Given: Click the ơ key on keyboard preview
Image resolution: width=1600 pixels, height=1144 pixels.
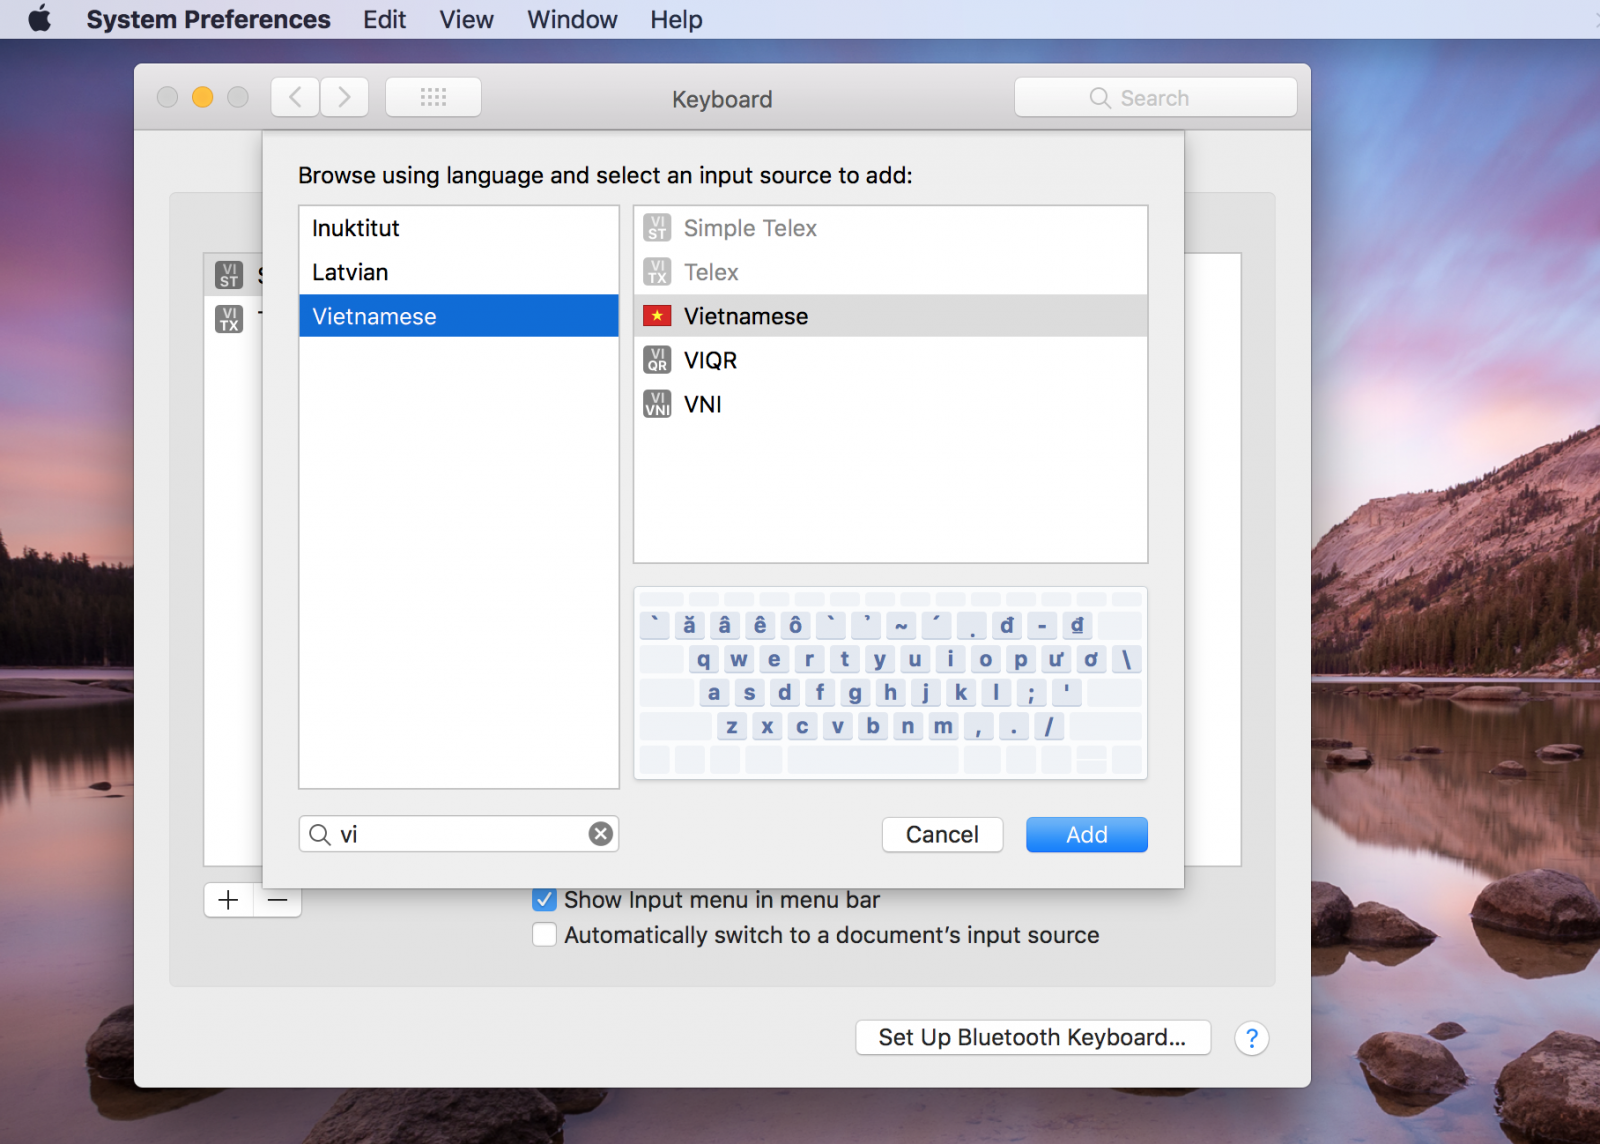Looking at the screenshot, I should coord(1091,659).
